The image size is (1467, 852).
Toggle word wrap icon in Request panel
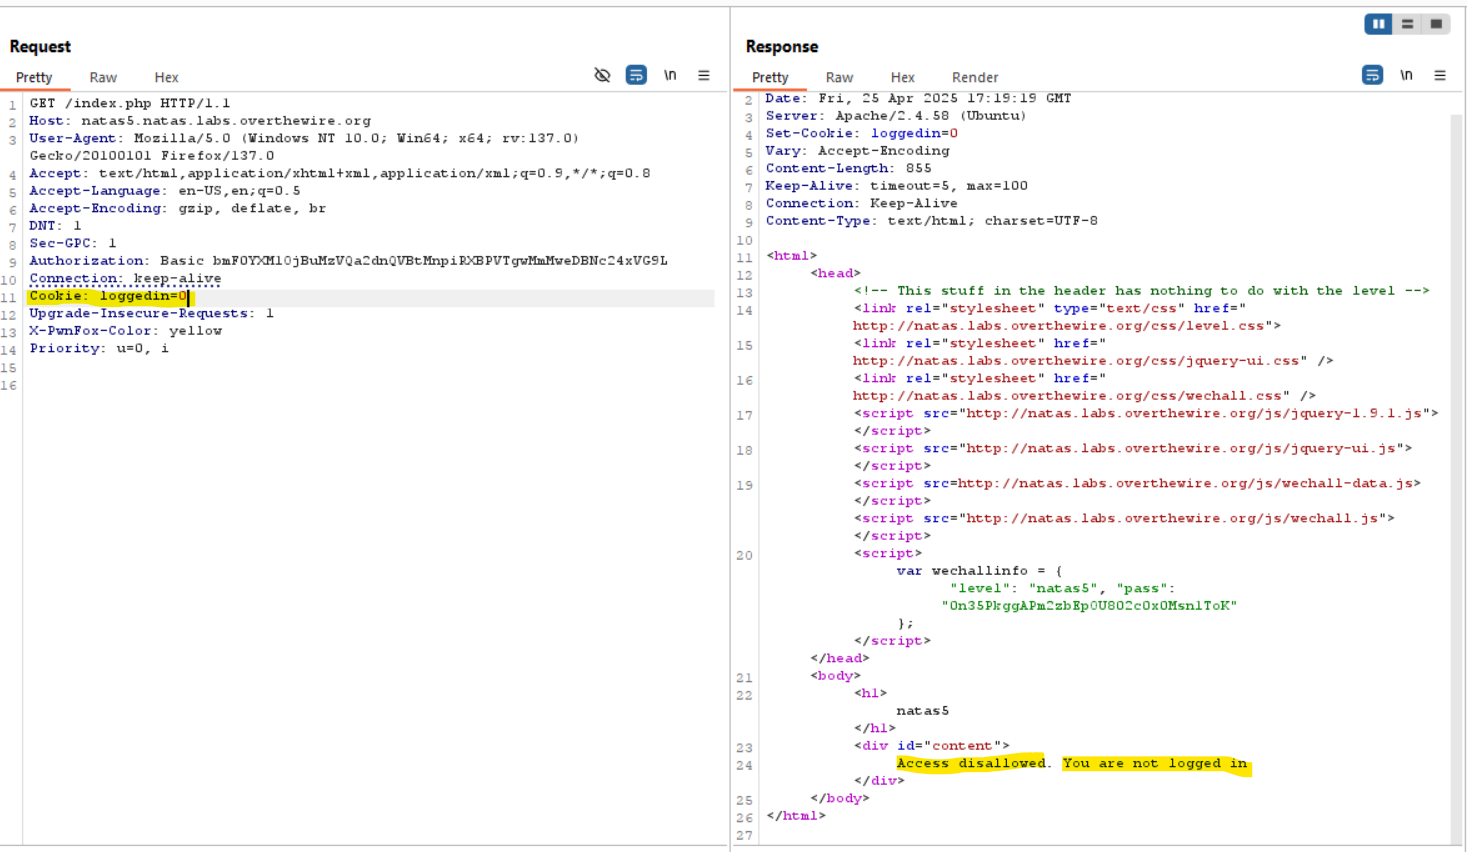[636, 75]
